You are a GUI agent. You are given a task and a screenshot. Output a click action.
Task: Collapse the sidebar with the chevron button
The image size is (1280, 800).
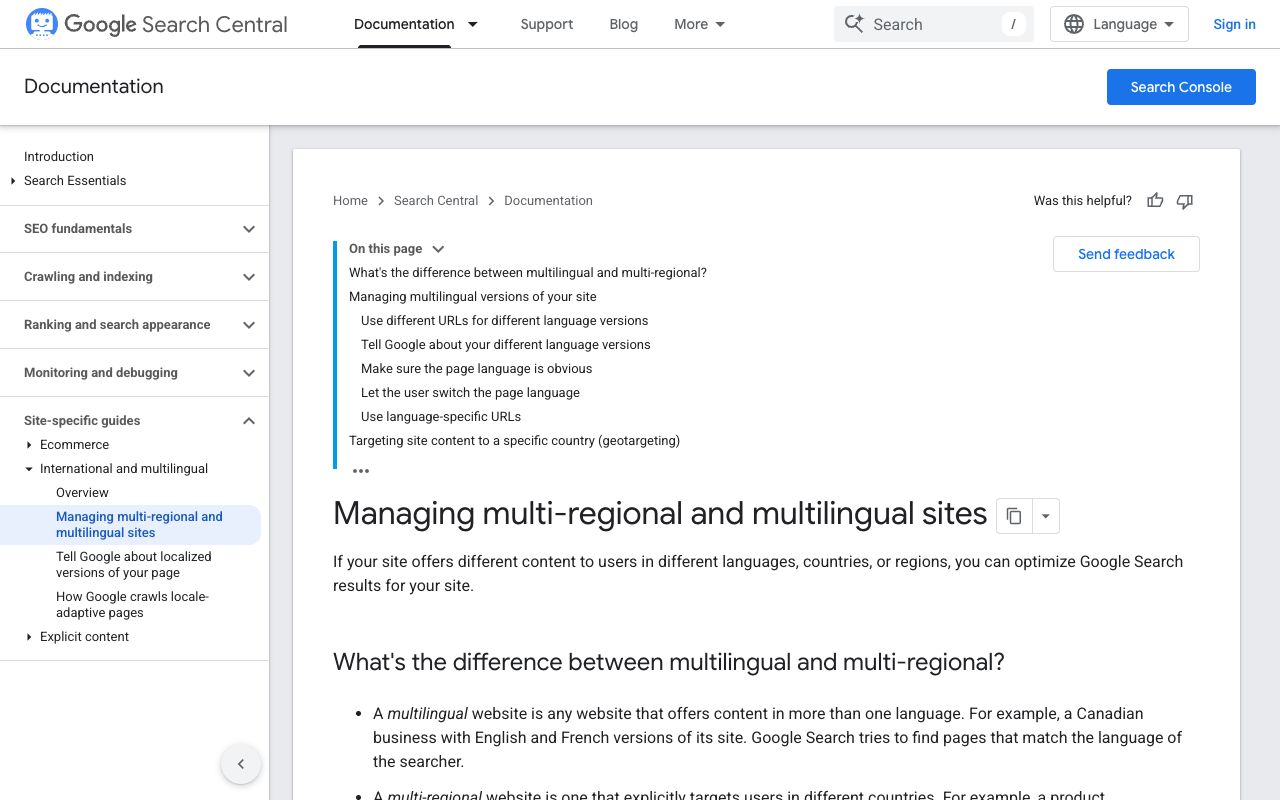tap(241, 764)
